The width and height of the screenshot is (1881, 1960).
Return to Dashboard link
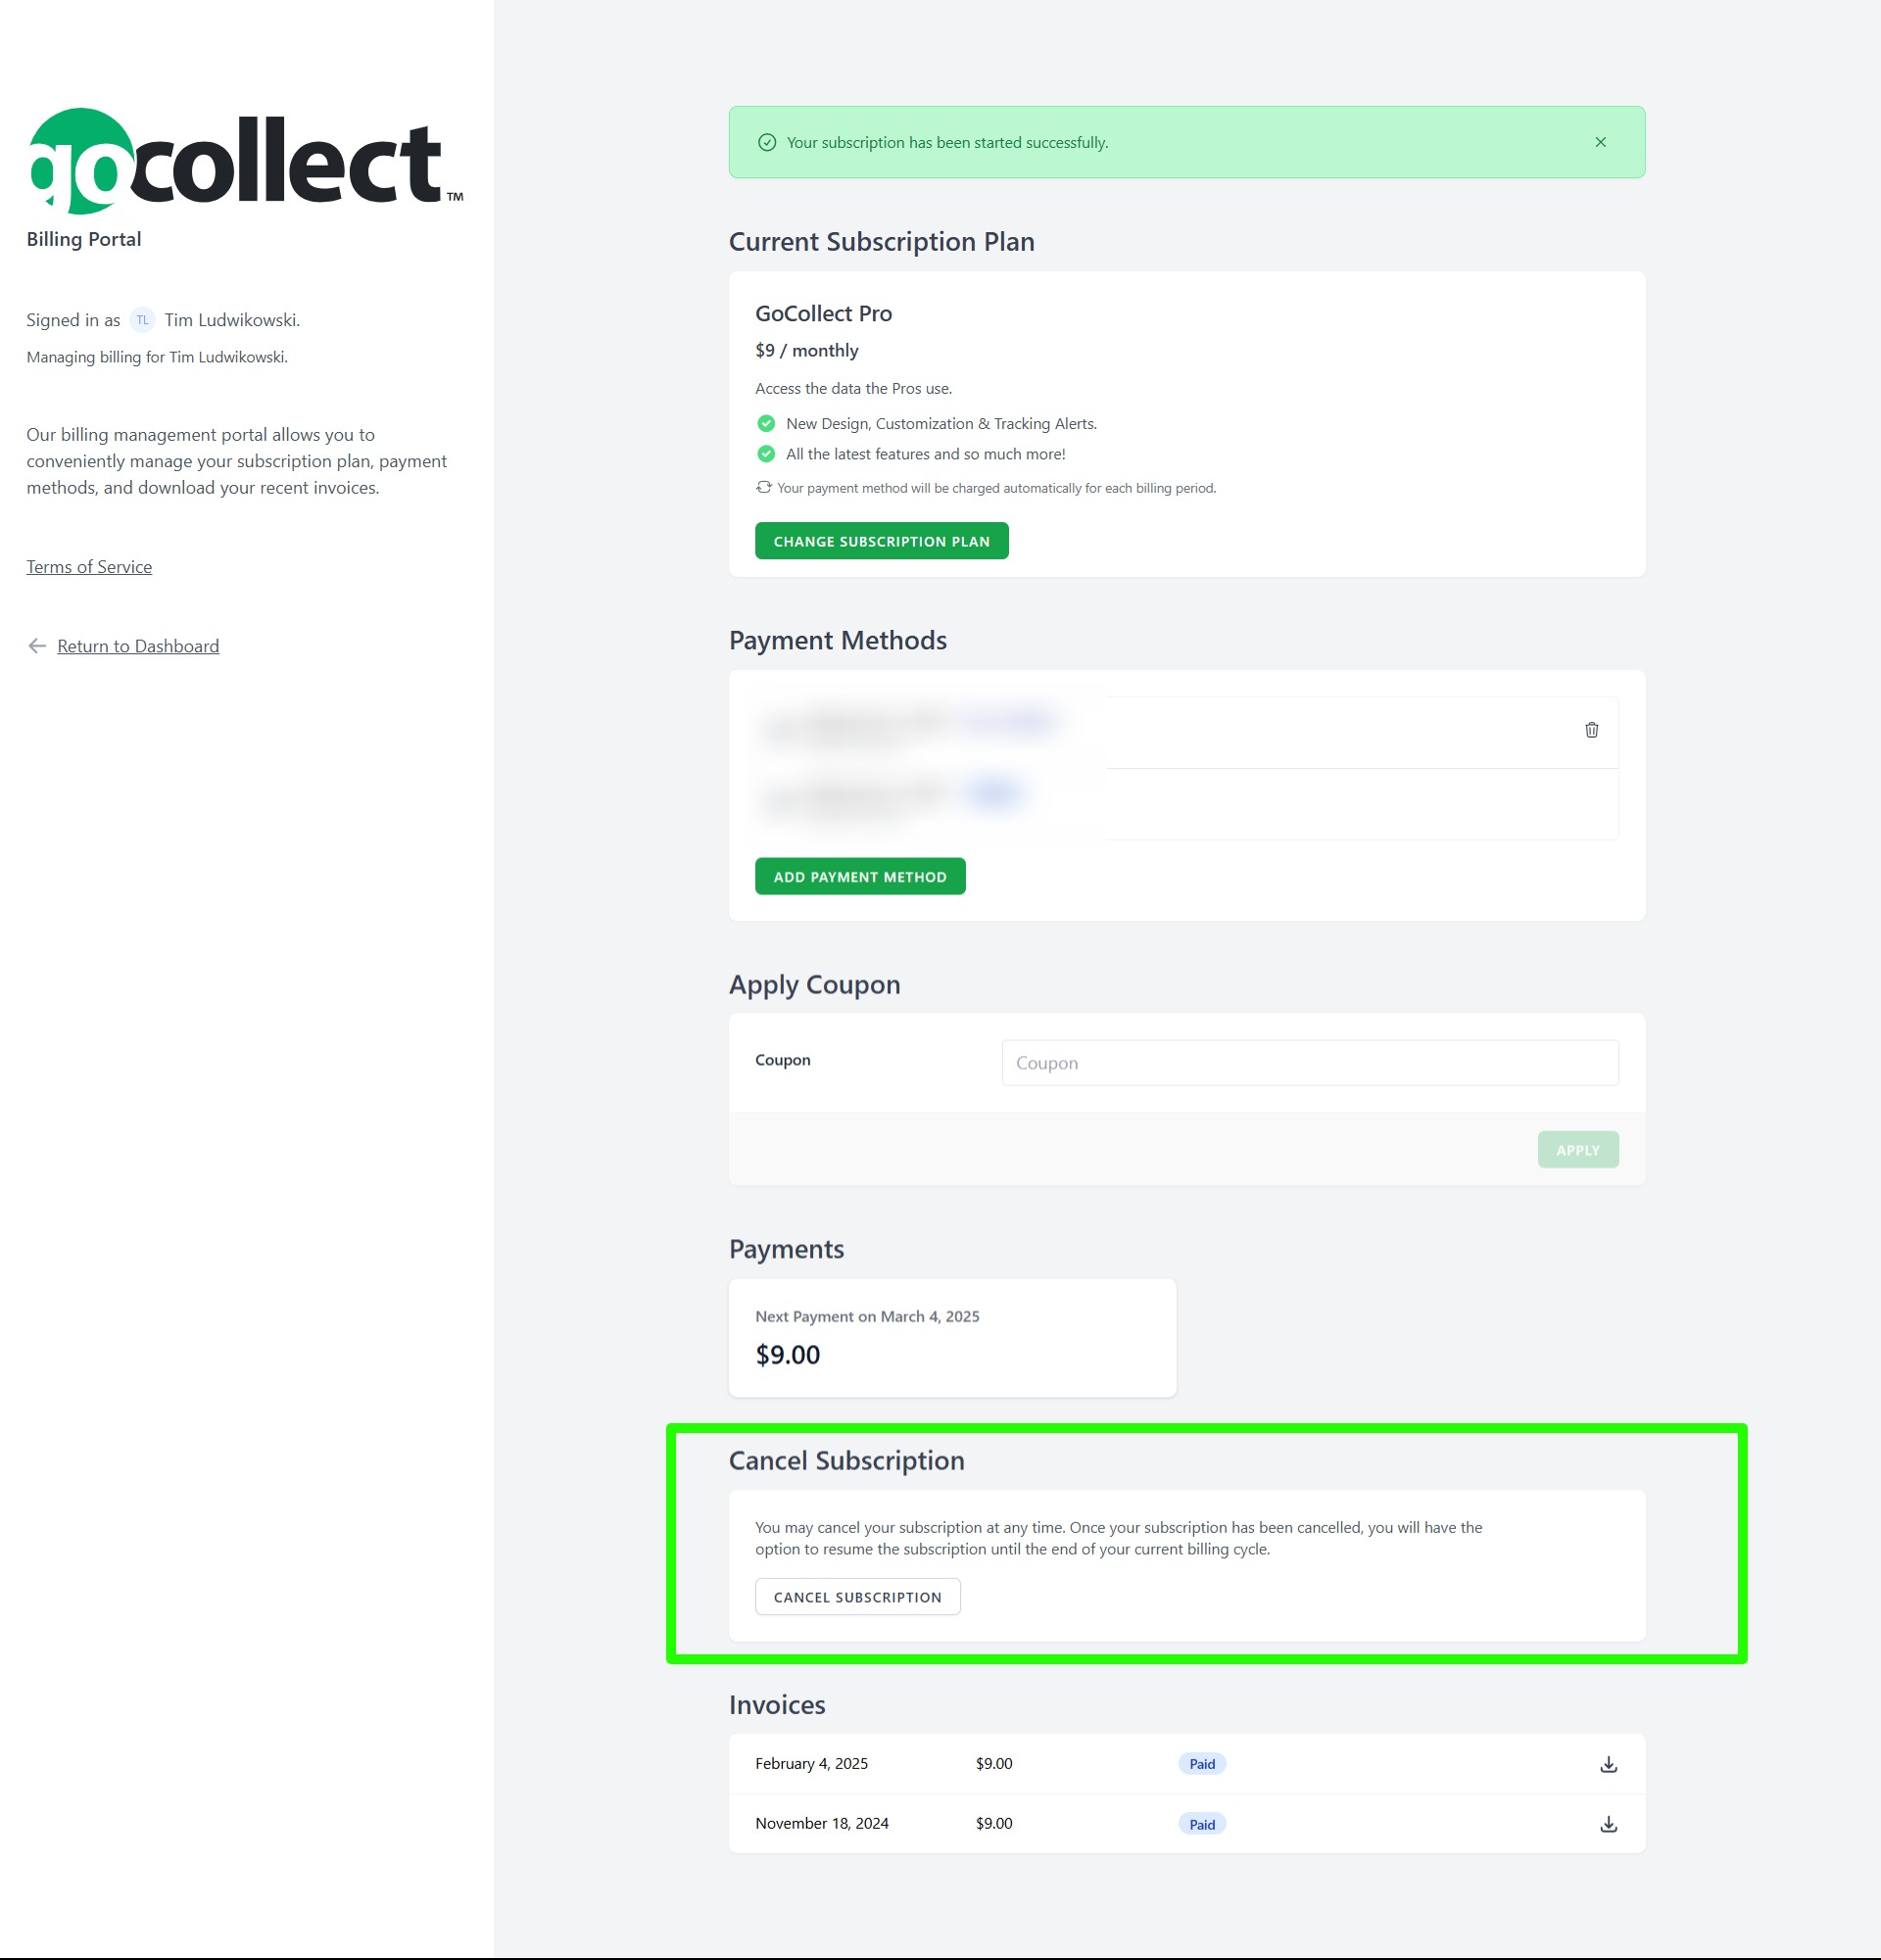pyautogui.click(x=138, y=646)
